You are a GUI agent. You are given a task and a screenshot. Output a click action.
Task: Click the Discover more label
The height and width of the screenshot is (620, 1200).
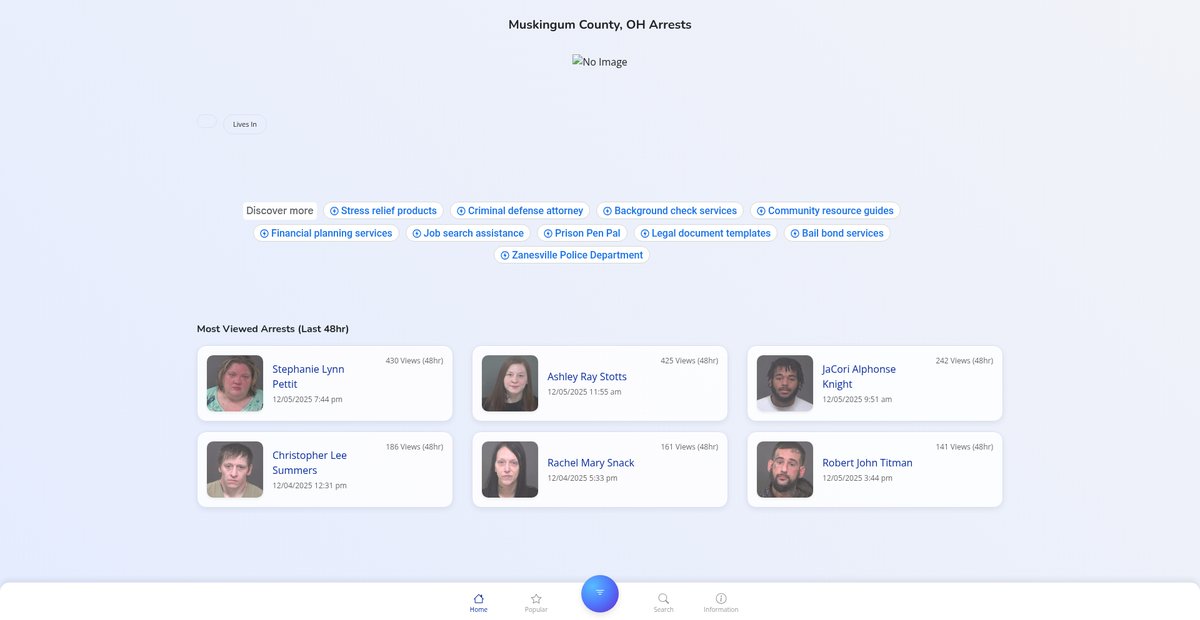[x=280, y=211]
